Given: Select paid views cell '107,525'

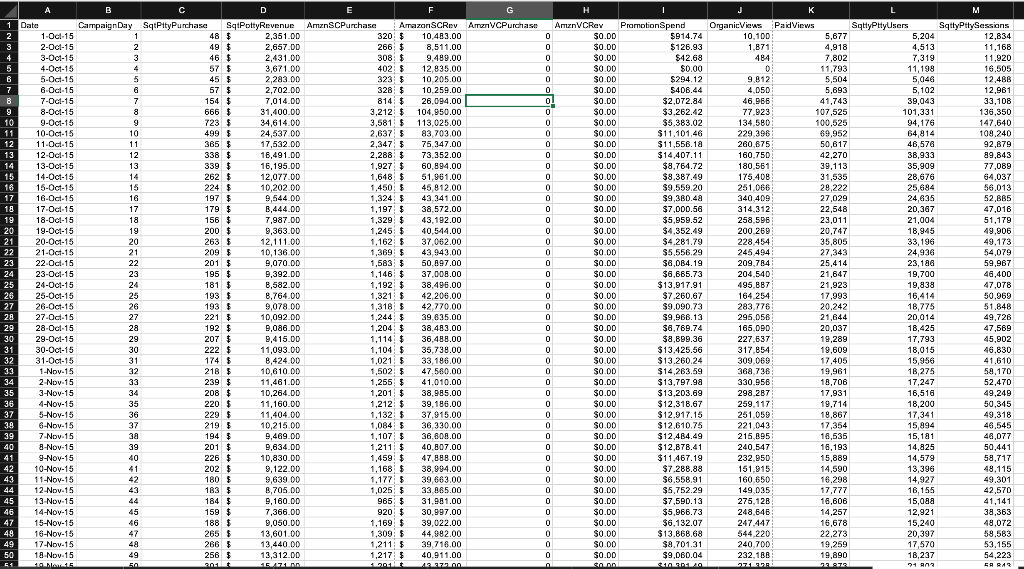Looking at the screenshot, I should tap(810, 112).
